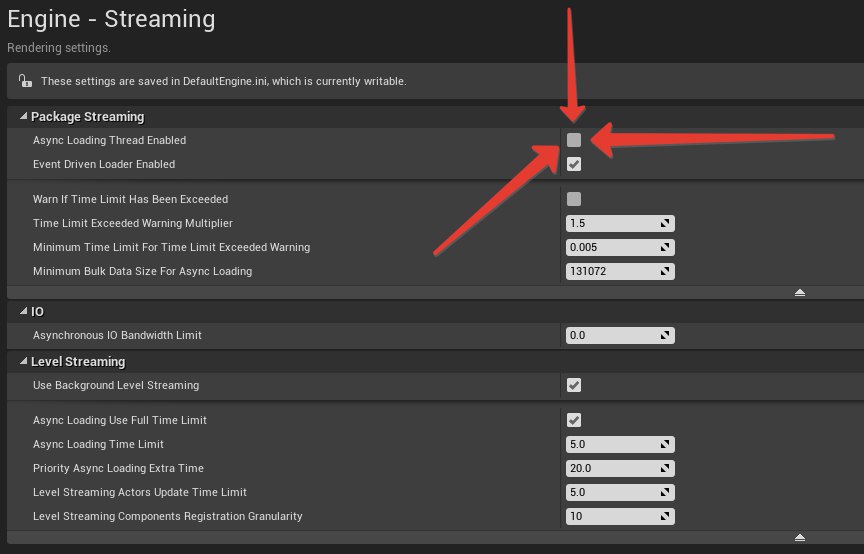Click the spin arrow icon in the Minimum Bulk Data Size field

point(665,271)
